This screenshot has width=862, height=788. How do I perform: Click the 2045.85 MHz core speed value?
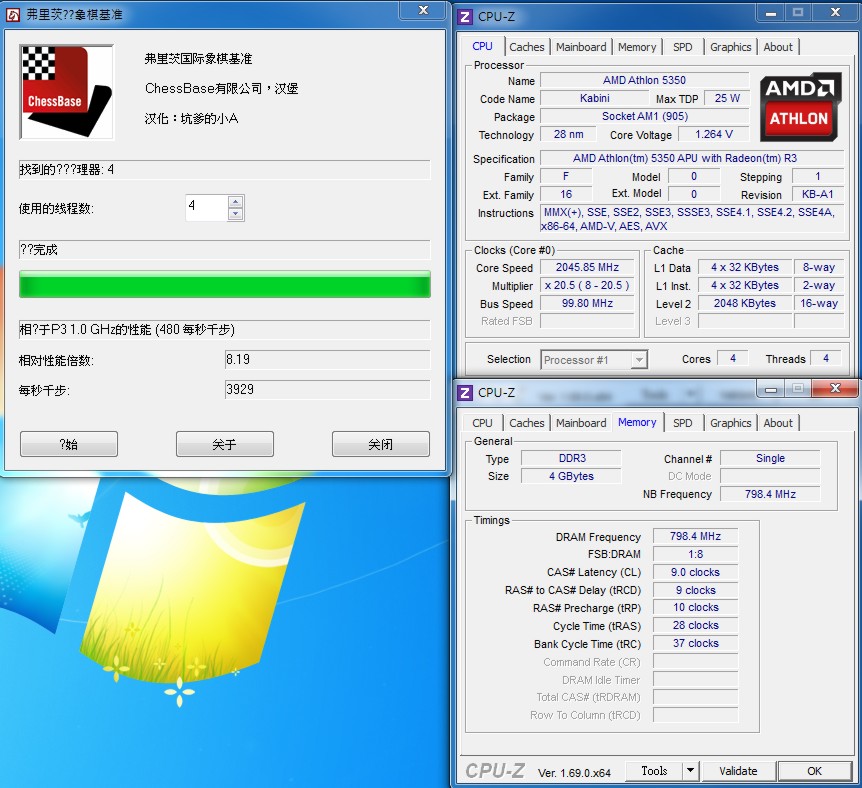pyautogui.click(x=587, y=268)
